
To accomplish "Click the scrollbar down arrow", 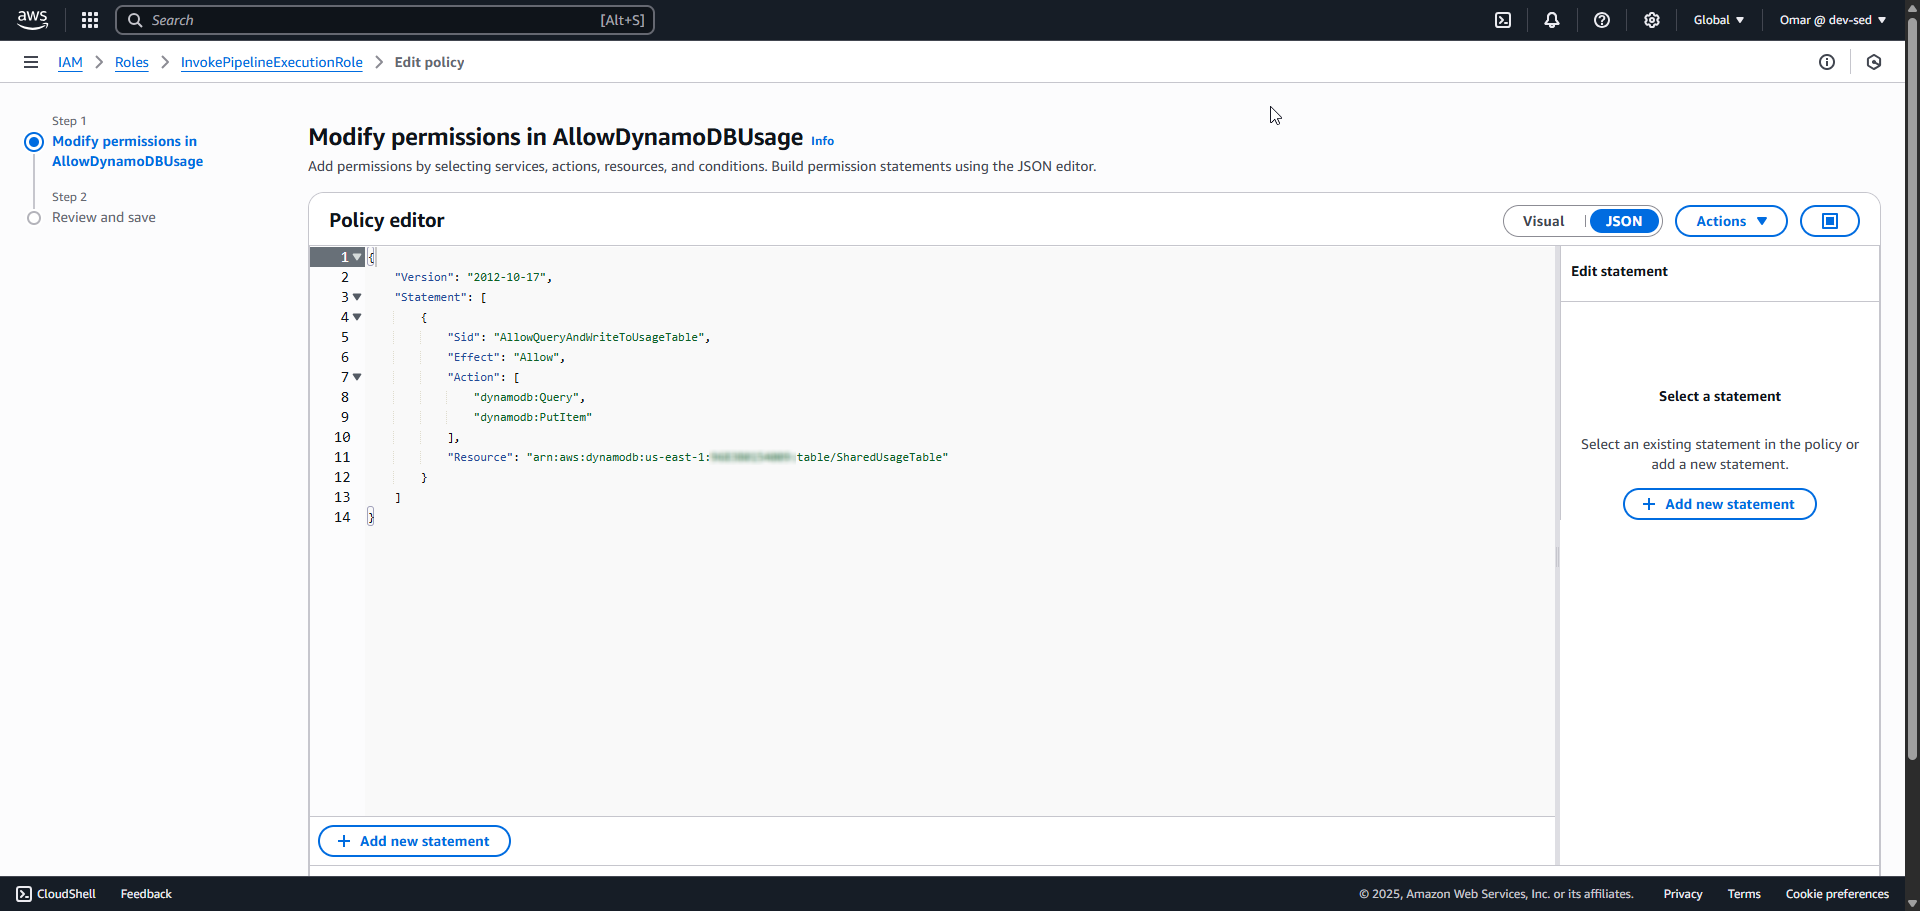I will [1912, 903].
